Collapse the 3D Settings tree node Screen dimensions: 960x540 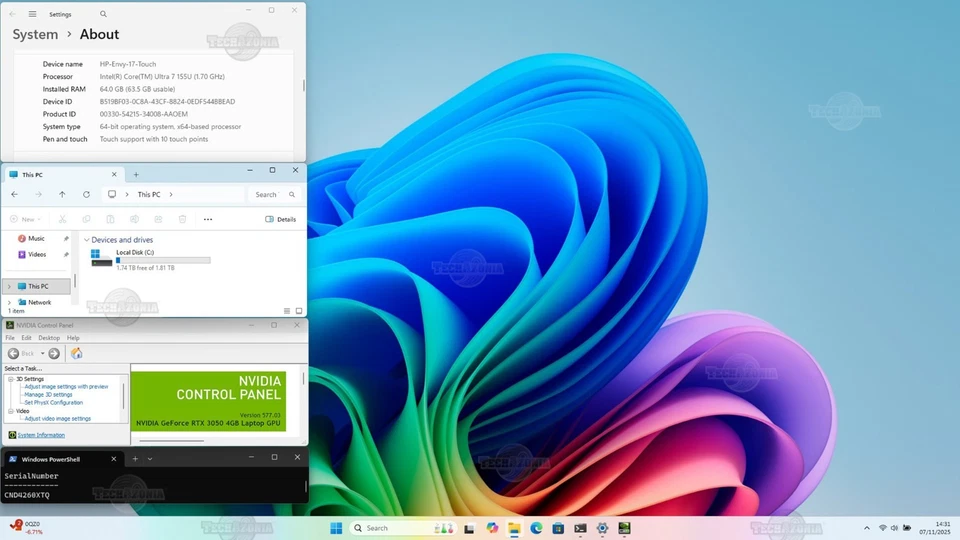(x=10, y=379)
